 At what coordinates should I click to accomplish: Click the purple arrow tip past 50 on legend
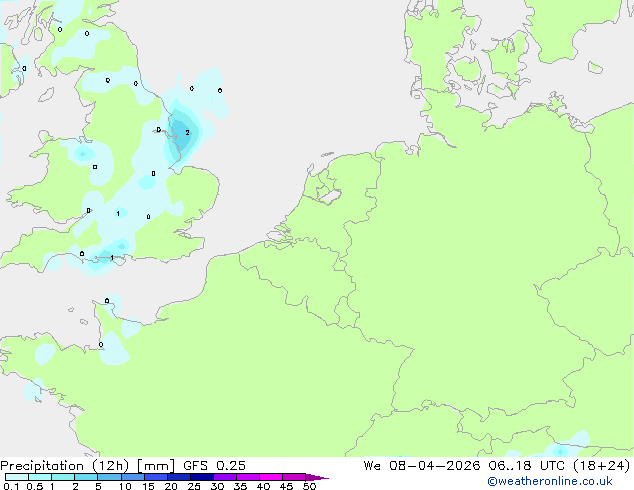[317, 478]
